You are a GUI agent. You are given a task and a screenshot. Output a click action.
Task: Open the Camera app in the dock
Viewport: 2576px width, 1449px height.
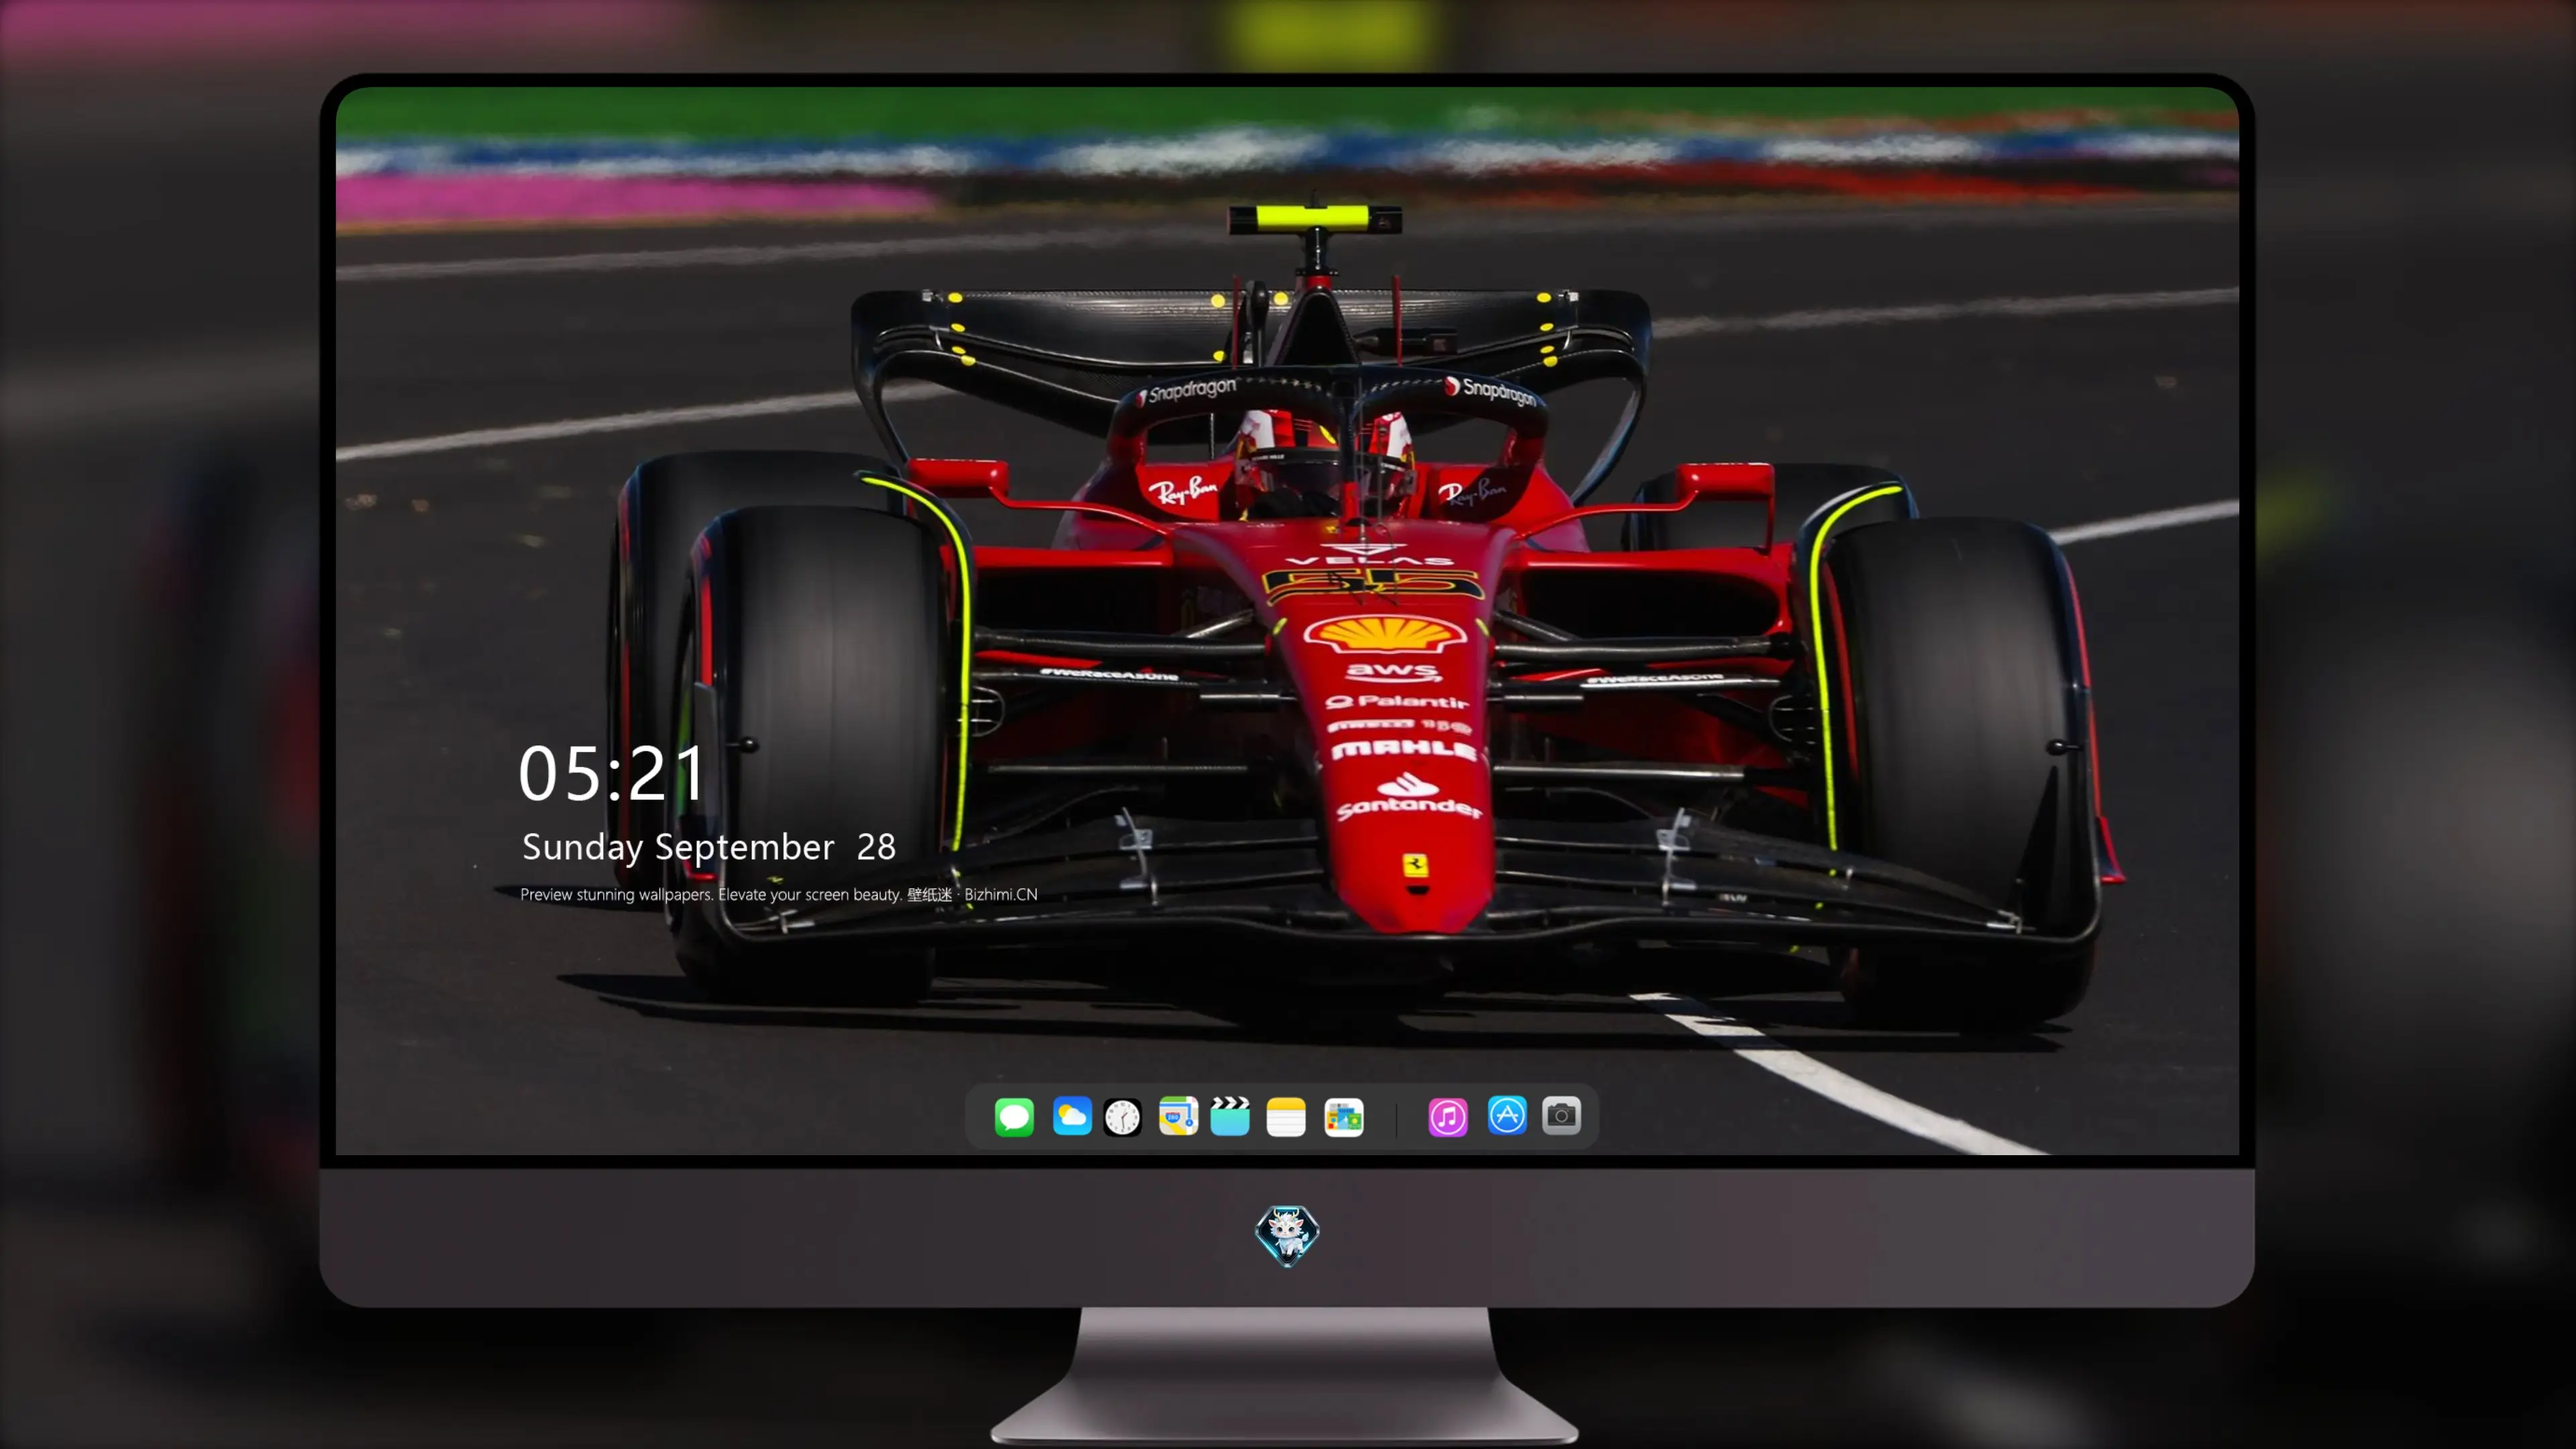(x=1561, y=1116)
